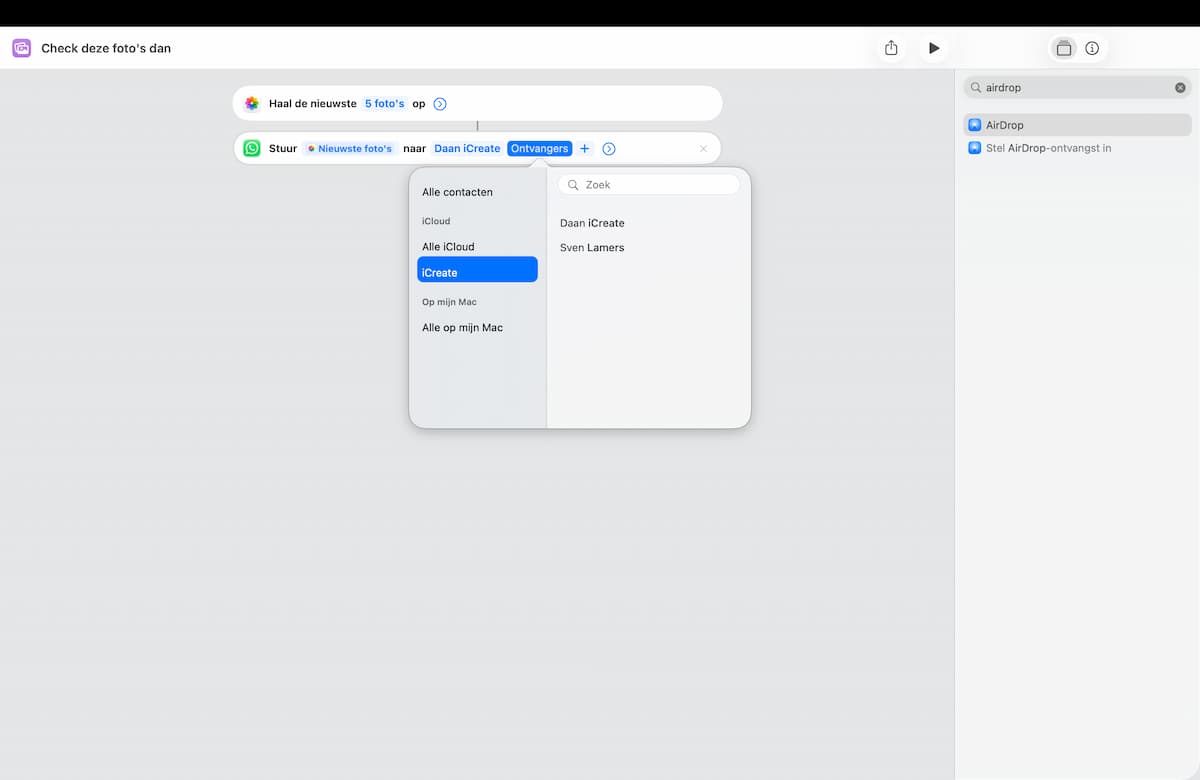Click the AirDrop result icon
Image resolution: width=1200 pixels, height=780 pixels.
(x=975, y=125)
